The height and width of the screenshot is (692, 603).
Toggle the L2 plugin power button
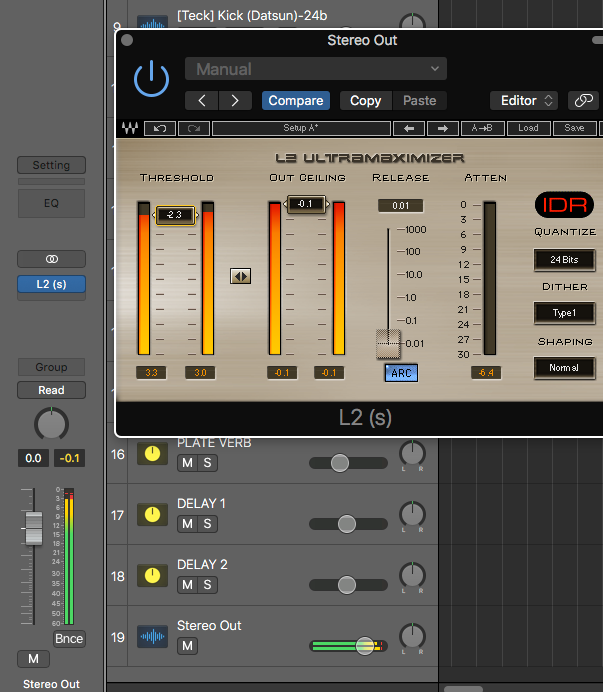coord(151,79)
